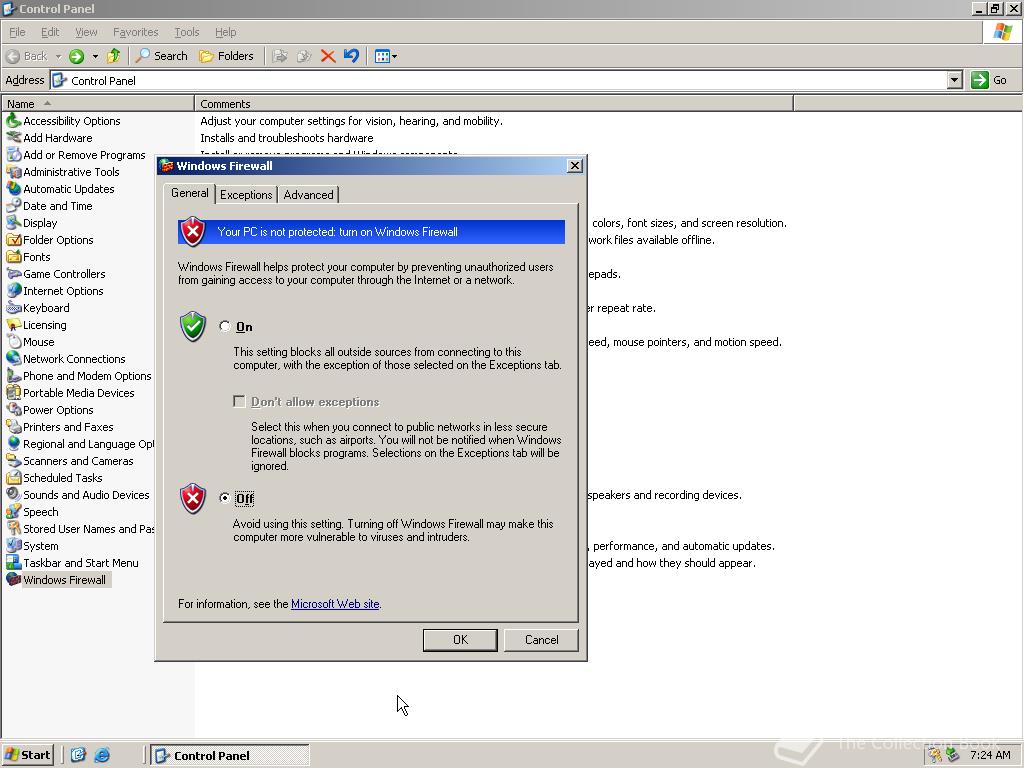This screenshot has width=1024, height=768.
Task: Click the toolbar Up folder button
Action: pos(114,56)
